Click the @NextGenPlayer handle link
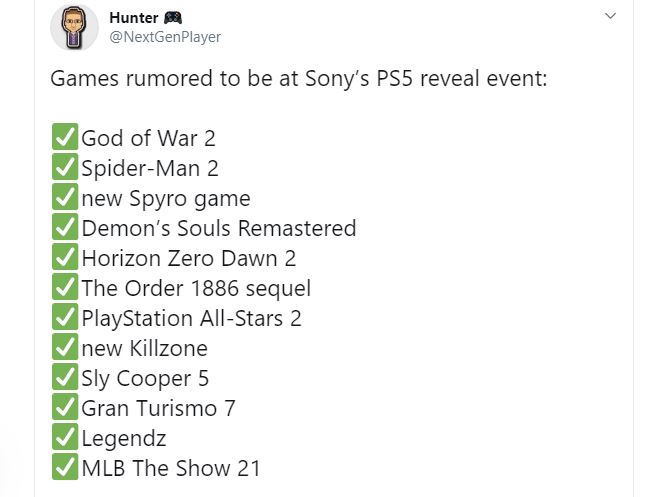The height and width of the screenshot is (497, 653). click(165, 37)
